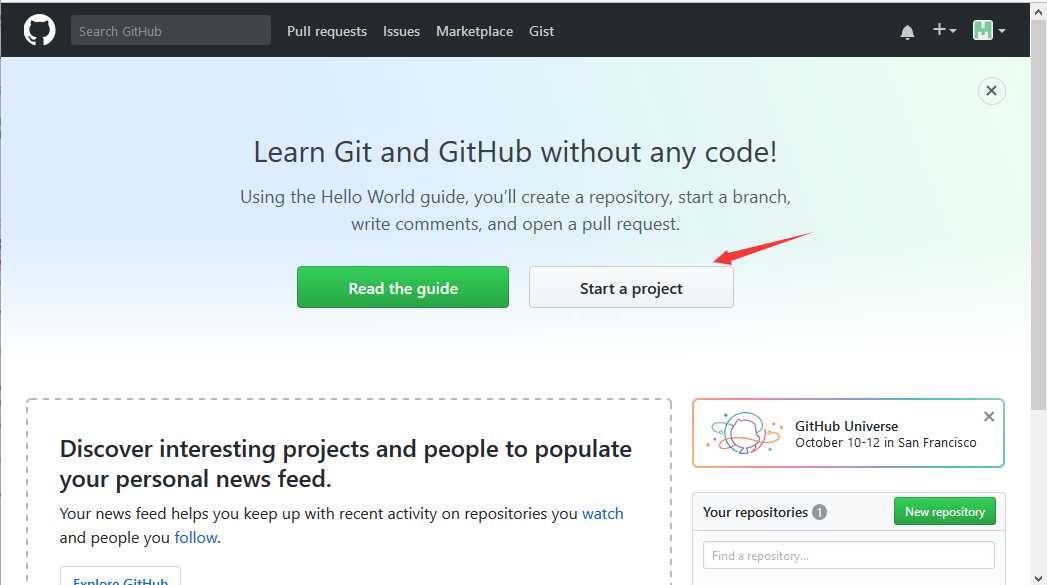Click the GitHub Universe Octocat illustration
This screenshot has height=585, width=1047.
tap(744, 433)
